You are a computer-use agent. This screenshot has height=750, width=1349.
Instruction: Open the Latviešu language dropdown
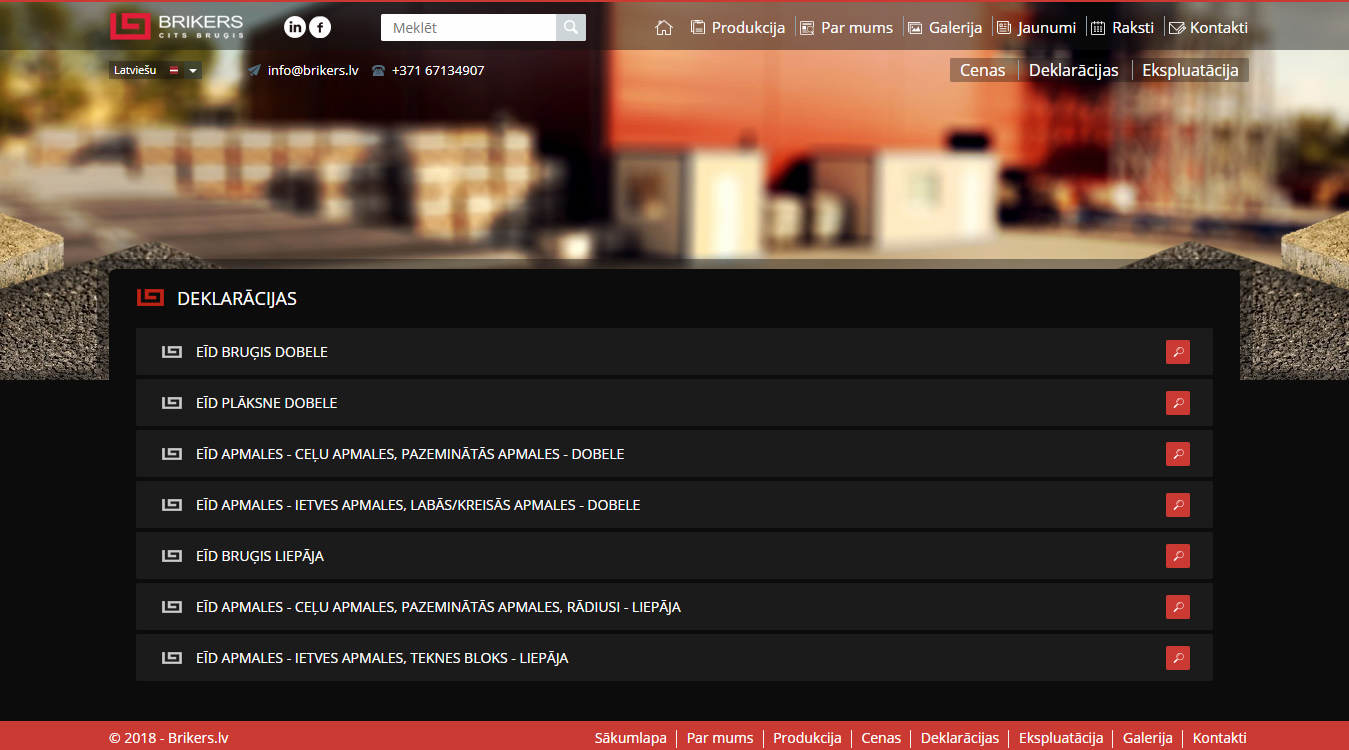[155, 71]
